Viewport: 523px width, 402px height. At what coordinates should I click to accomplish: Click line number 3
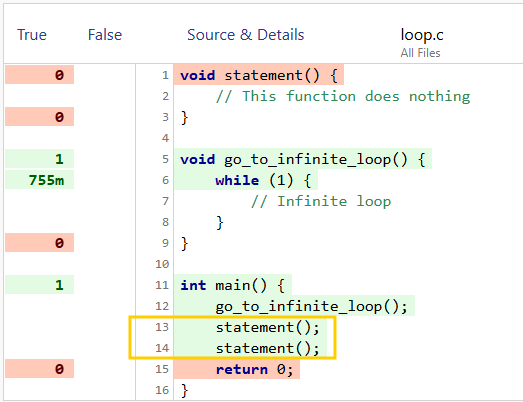(165, 117)
